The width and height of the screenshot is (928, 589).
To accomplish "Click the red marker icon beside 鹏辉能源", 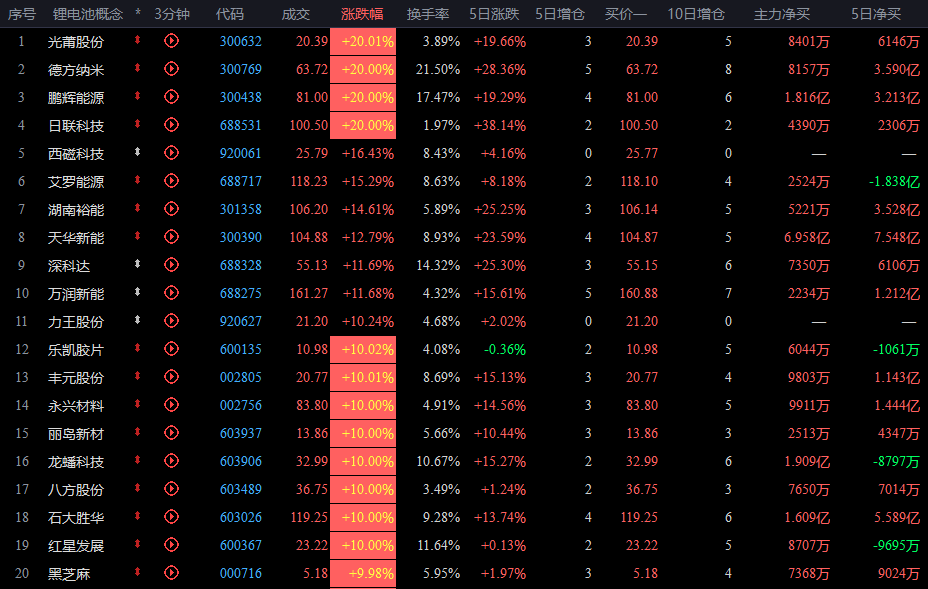I will point(138,97).
